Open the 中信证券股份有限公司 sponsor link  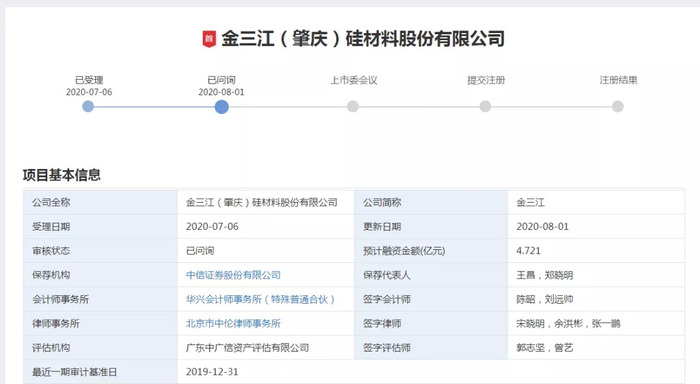pyautogui.click(x=233, y=275)
